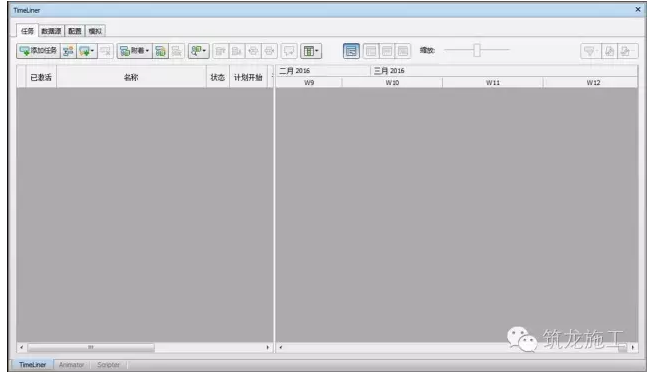The image size is (660, 377).
Task: Close the TimeLiner window
Action: (x=638, y=9)
